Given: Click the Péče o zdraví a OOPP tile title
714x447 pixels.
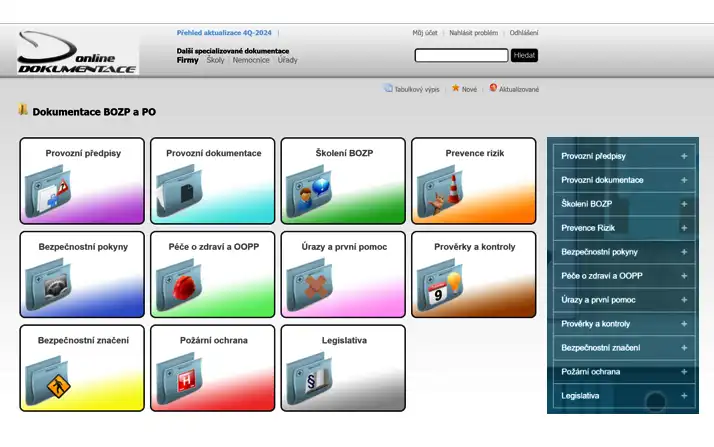Looking at the screenshot, I should click(214, 247).
